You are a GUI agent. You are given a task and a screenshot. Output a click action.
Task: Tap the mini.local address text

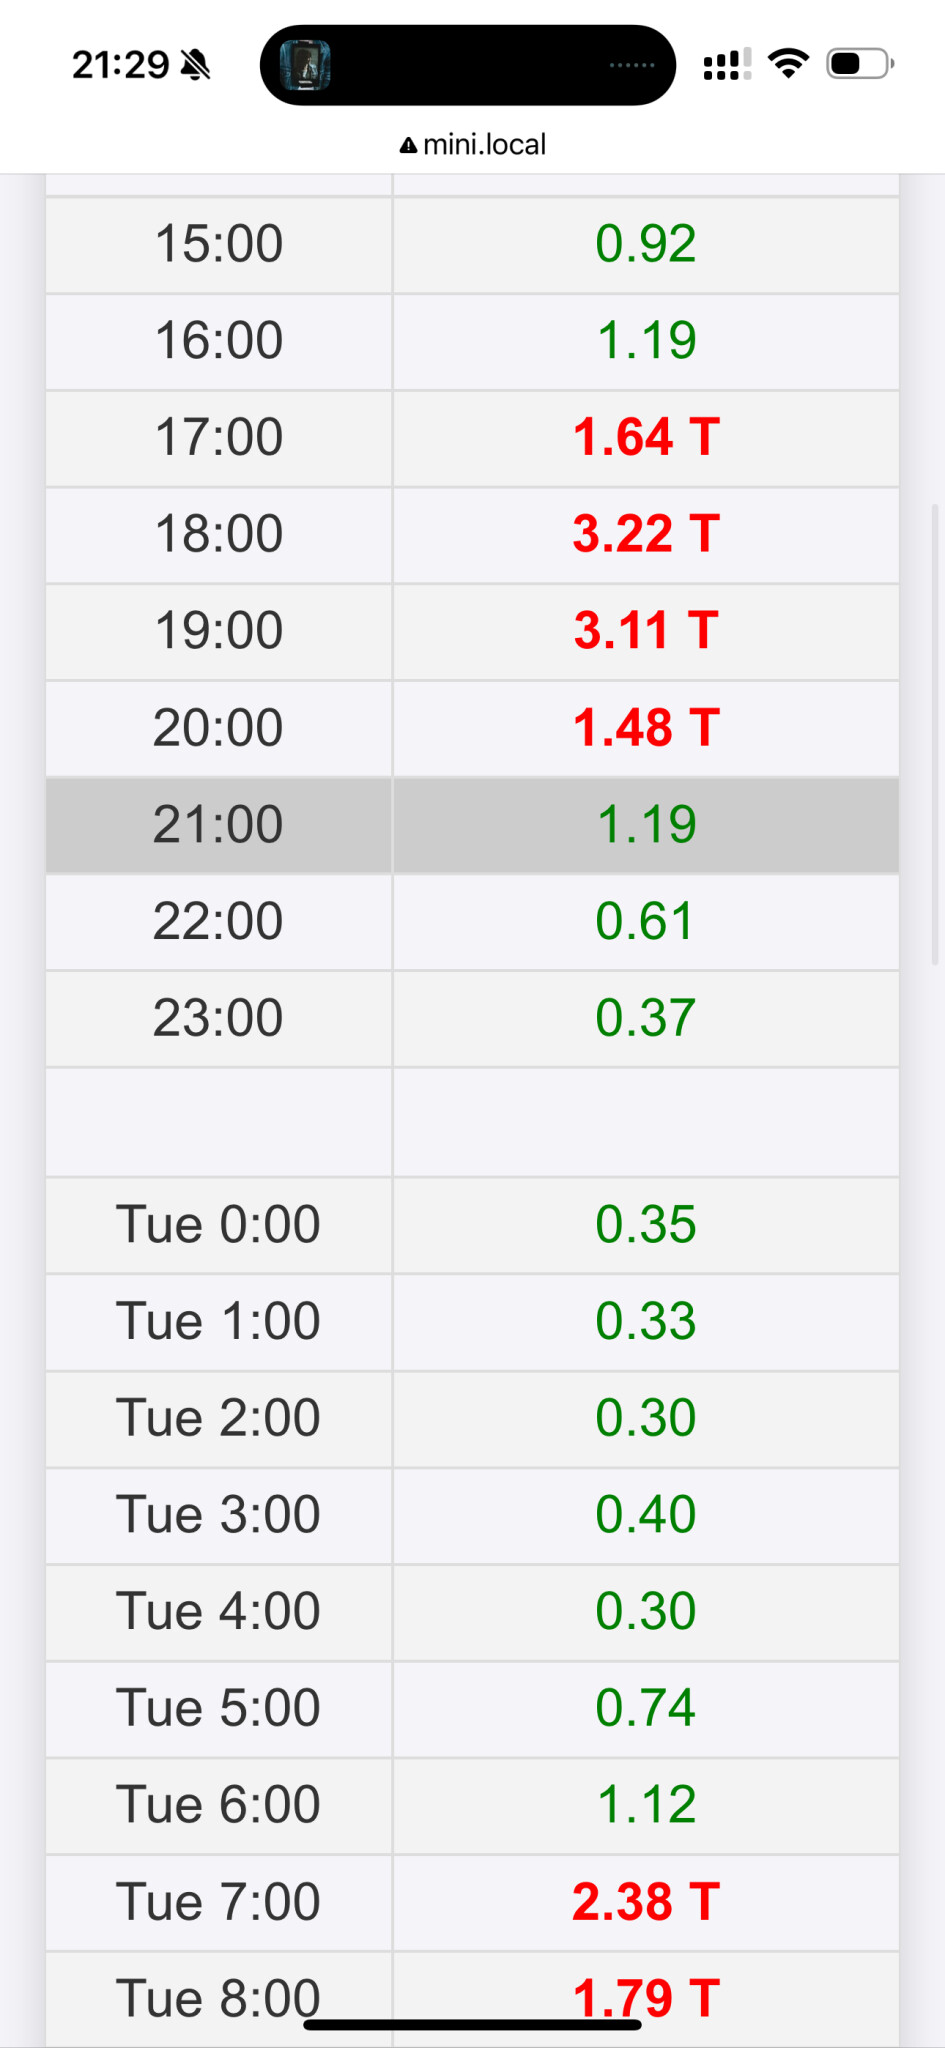484,145
